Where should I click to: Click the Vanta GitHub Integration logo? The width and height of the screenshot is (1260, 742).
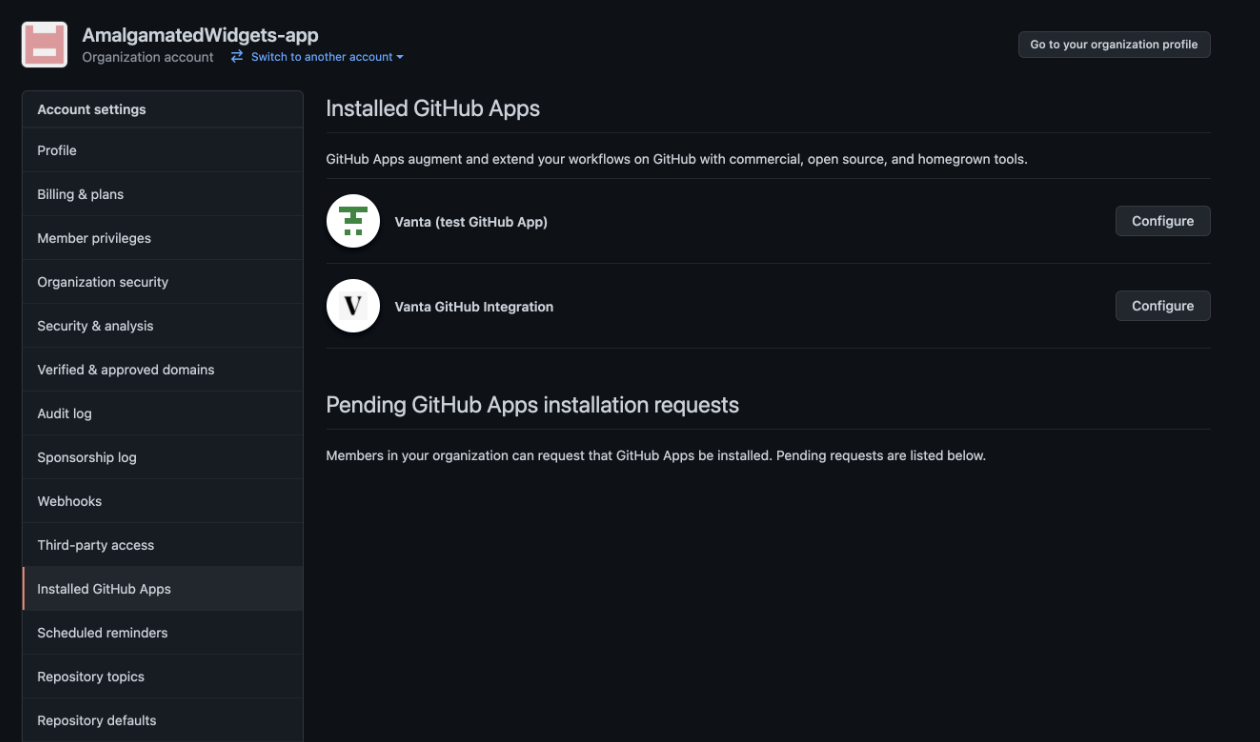[x=353, y=306]
